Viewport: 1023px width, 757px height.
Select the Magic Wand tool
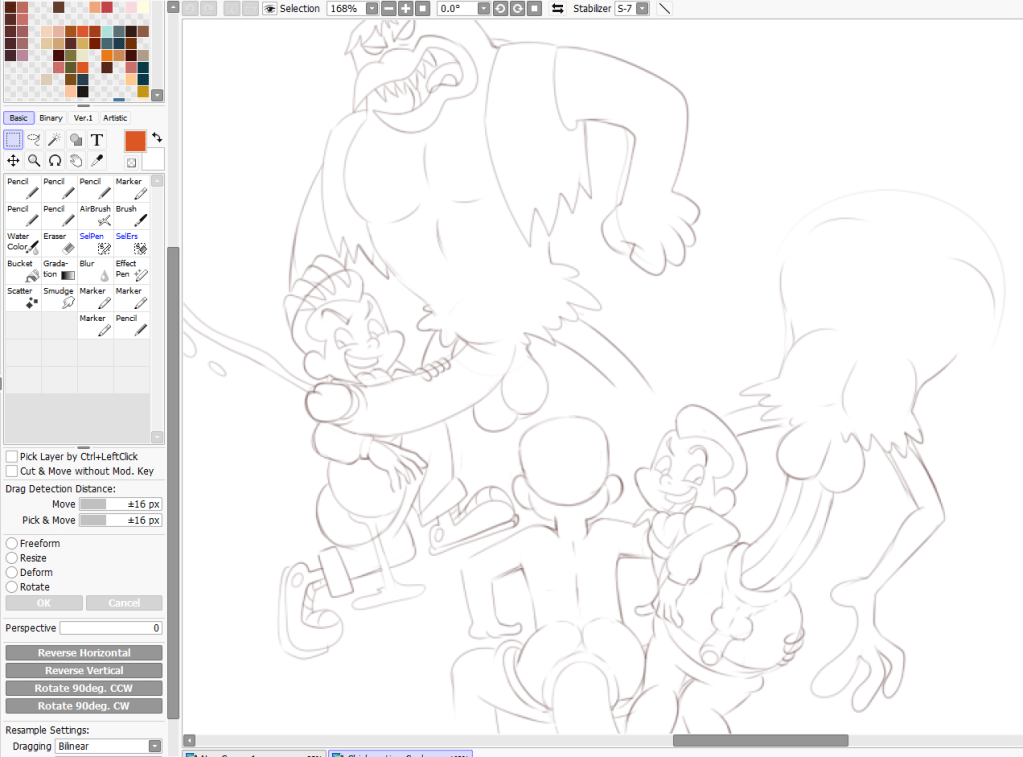55,140
